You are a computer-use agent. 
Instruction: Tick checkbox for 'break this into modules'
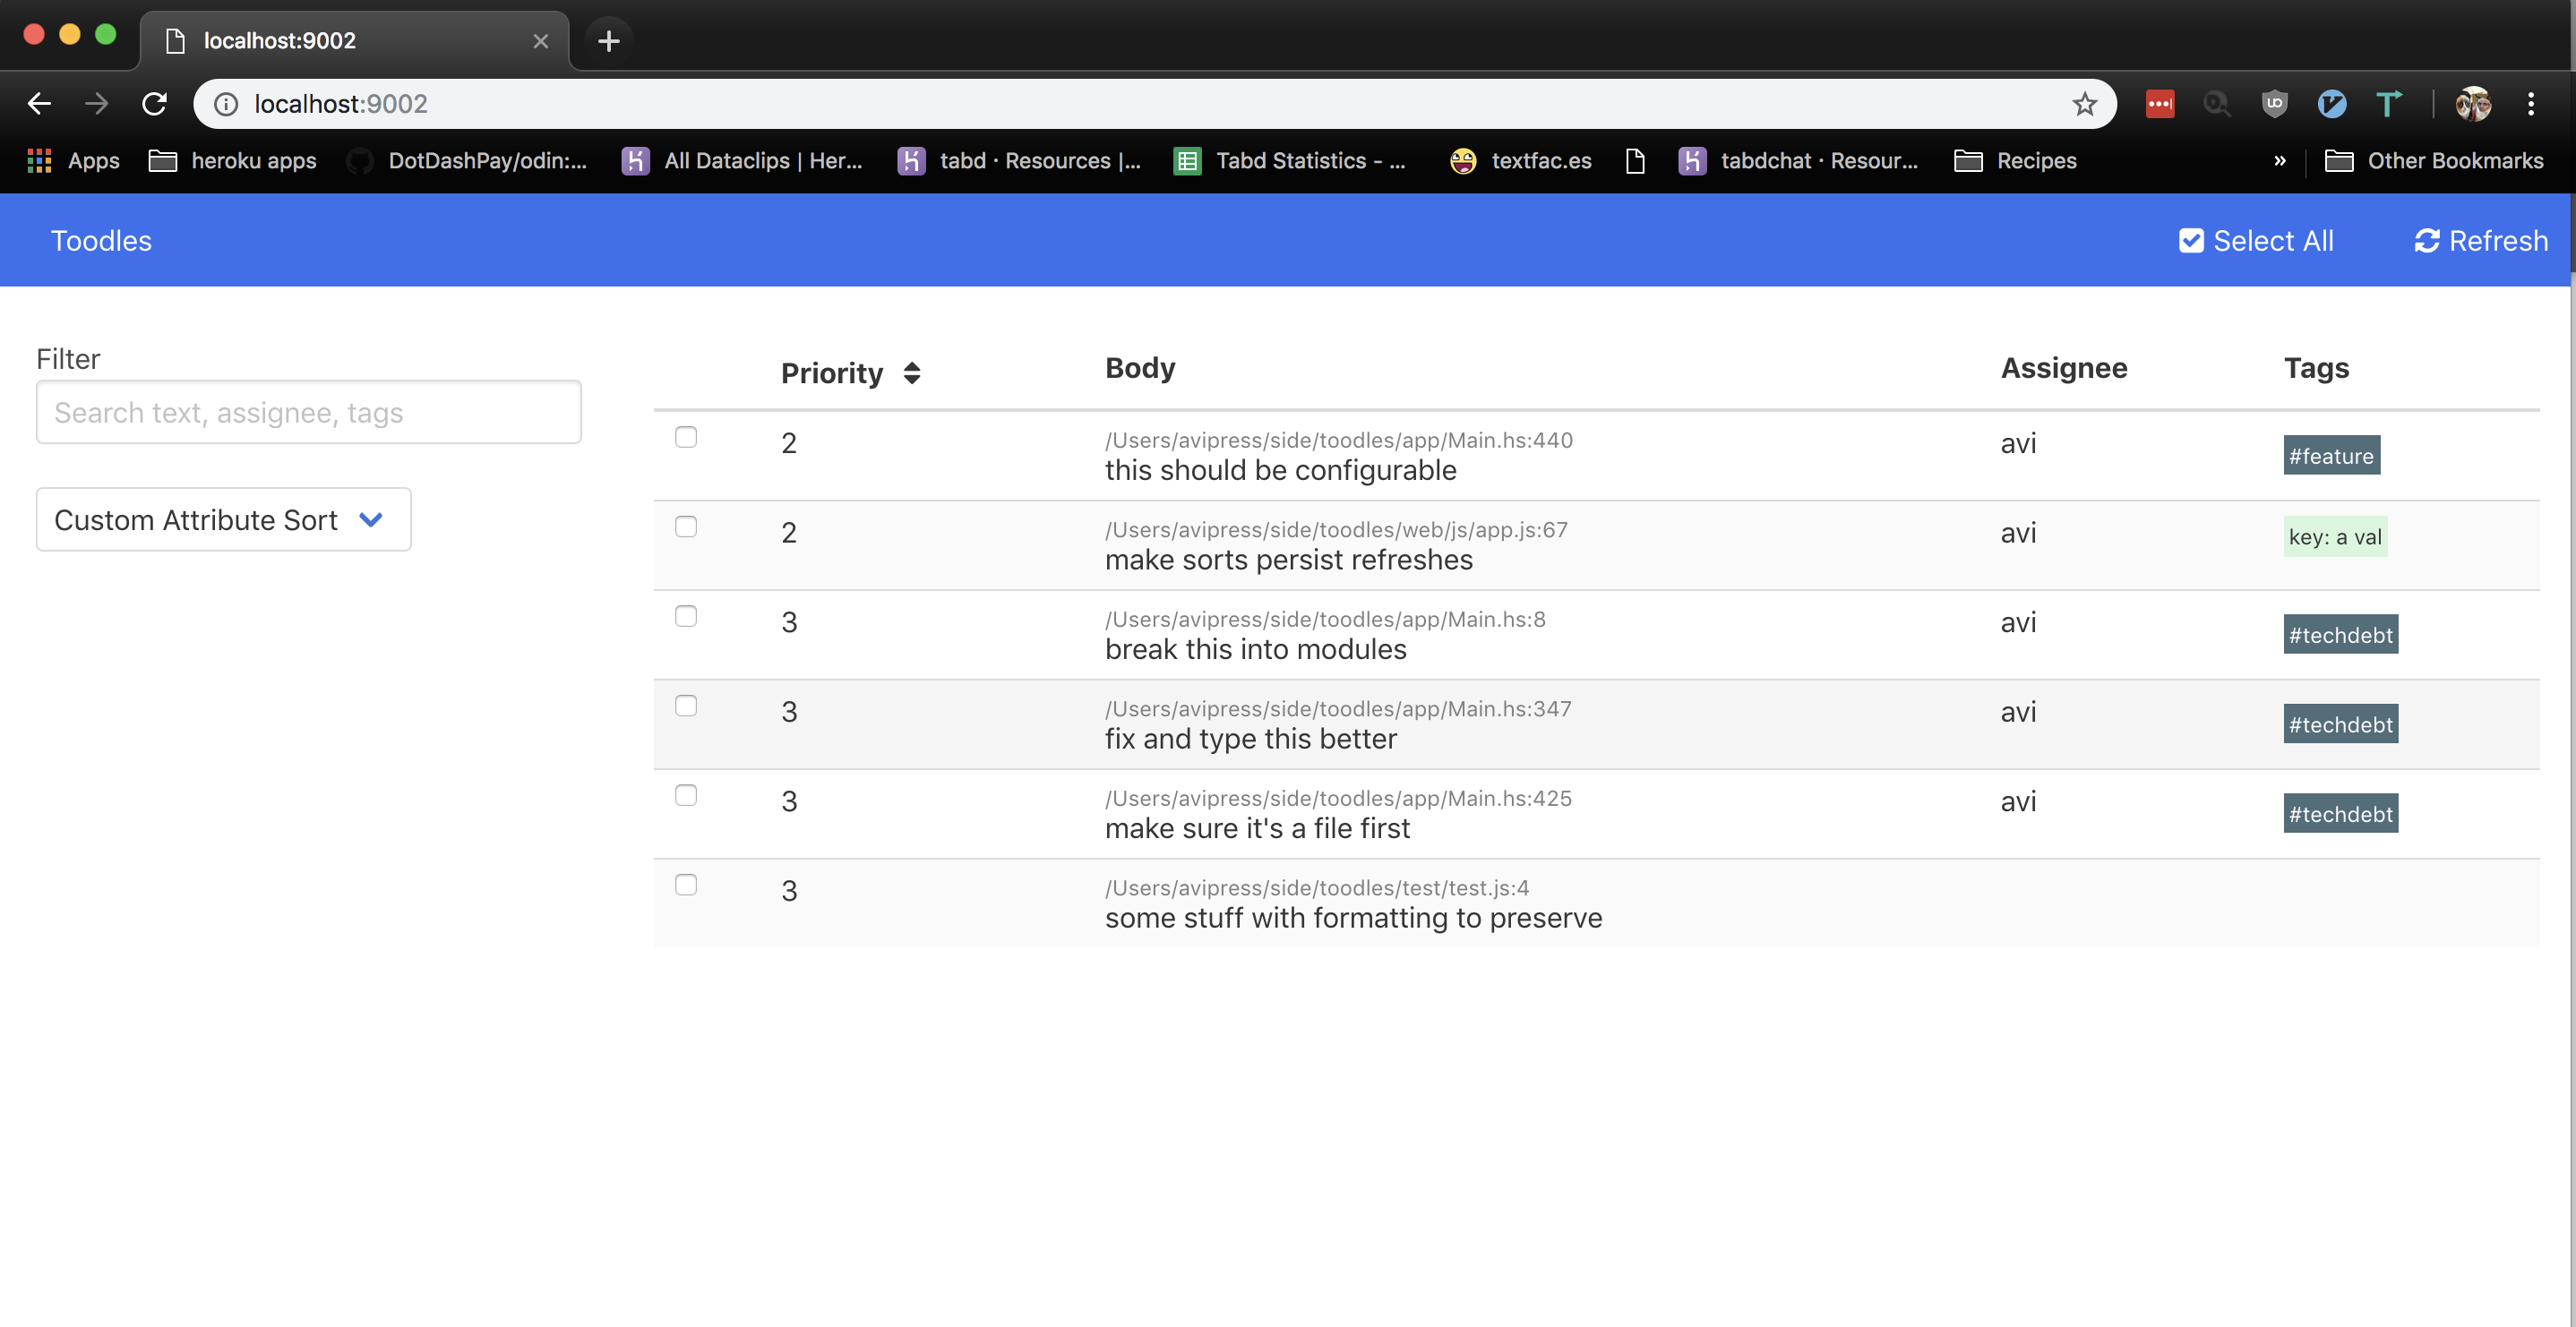pos(686,616)
